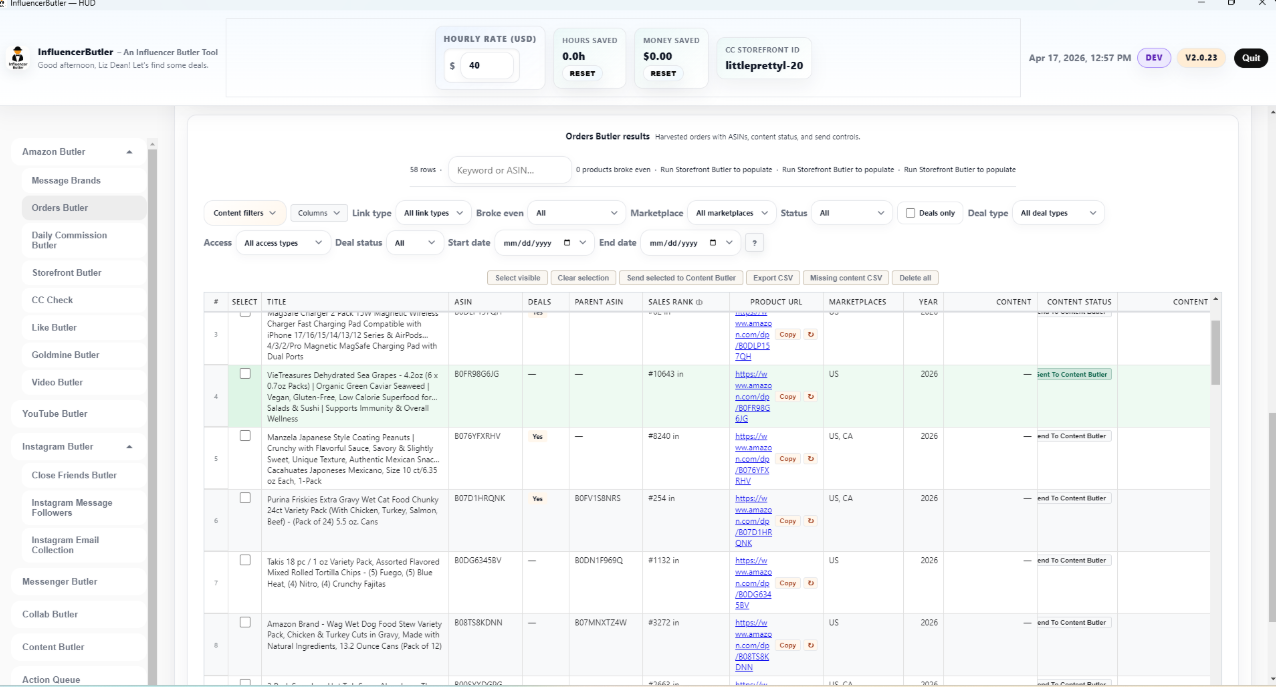This screenshot has height=687, width=1276.
Task: Click the Export CSV button
Action: coord(772,278)
